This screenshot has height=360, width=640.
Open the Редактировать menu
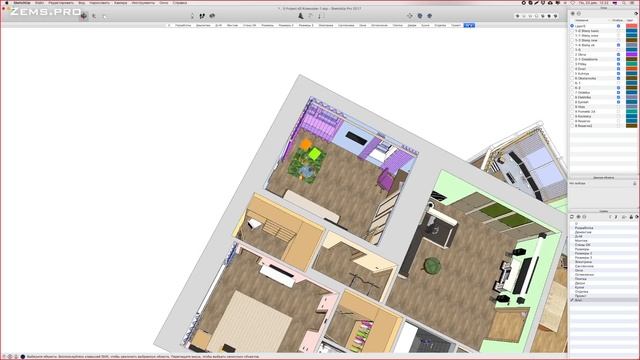(x=61, y=2)
